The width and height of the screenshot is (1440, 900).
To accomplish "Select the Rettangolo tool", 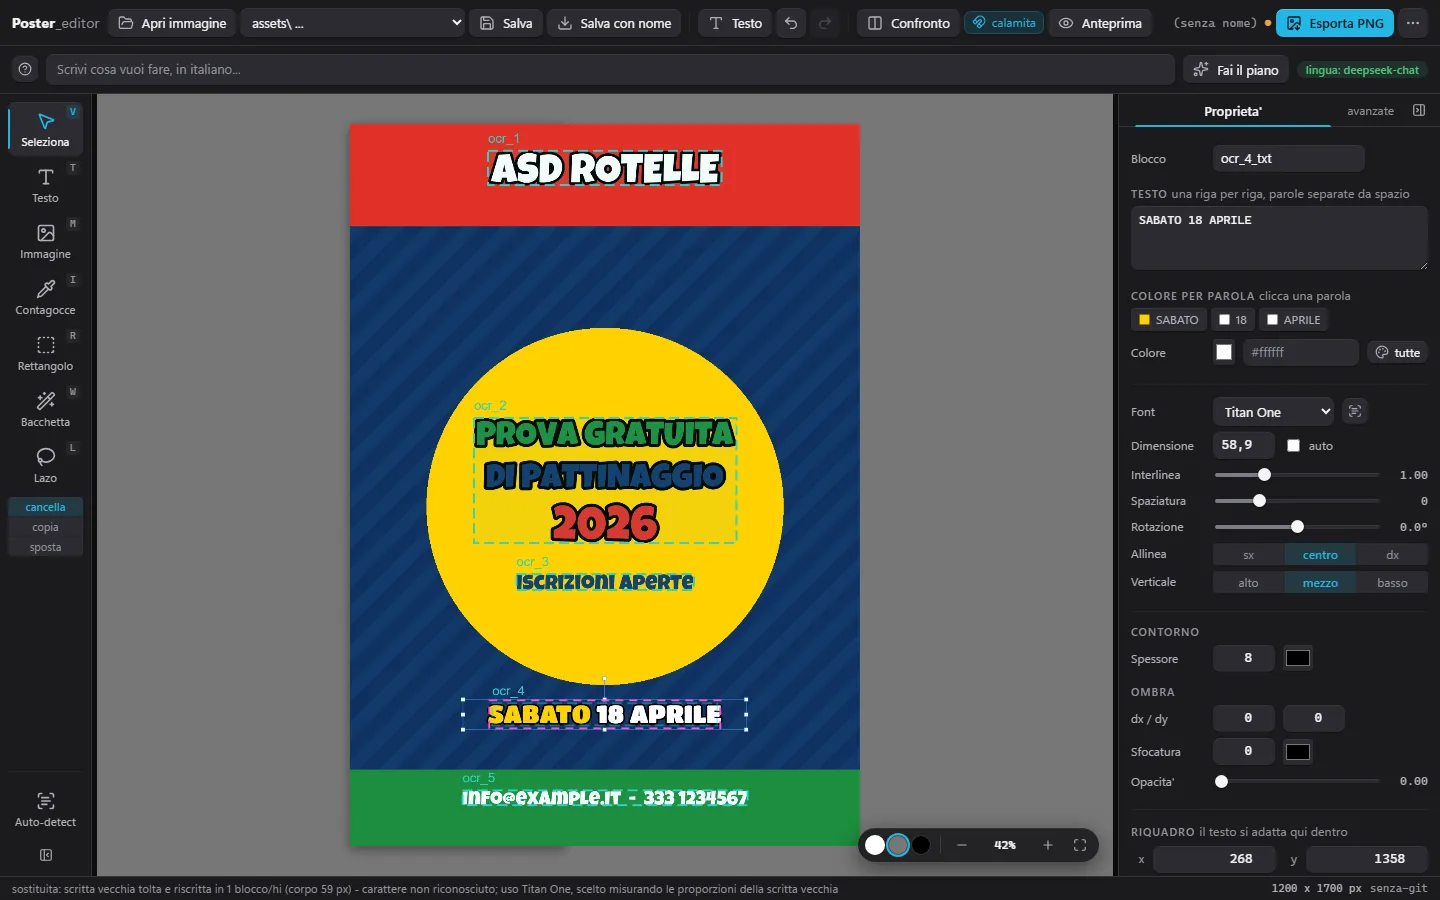I will (x=45, y=353).
